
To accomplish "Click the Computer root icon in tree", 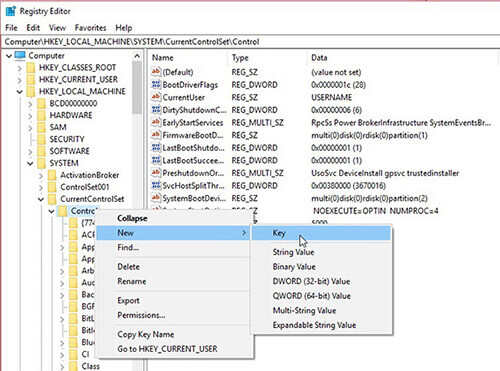I will point(20,55).
